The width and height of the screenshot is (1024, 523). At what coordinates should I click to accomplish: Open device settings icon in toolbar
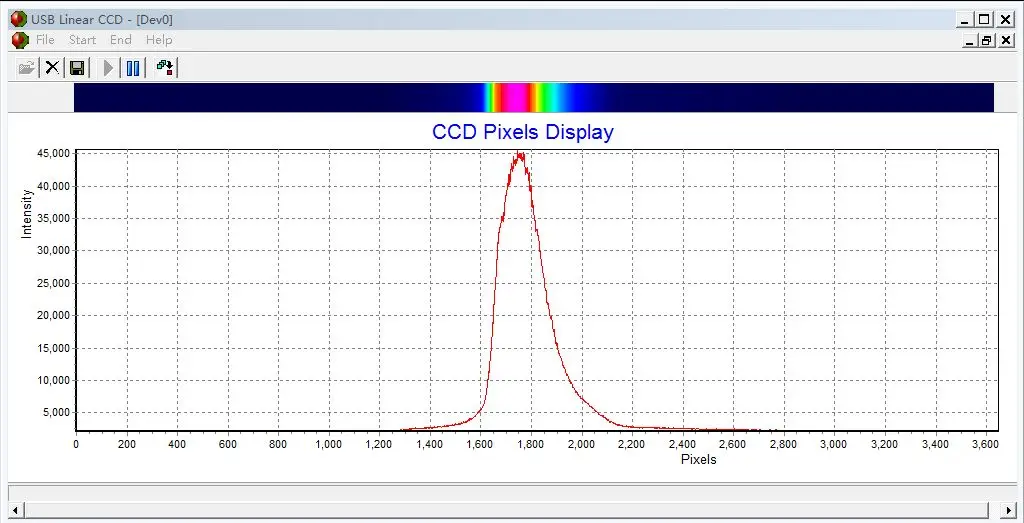165,68
